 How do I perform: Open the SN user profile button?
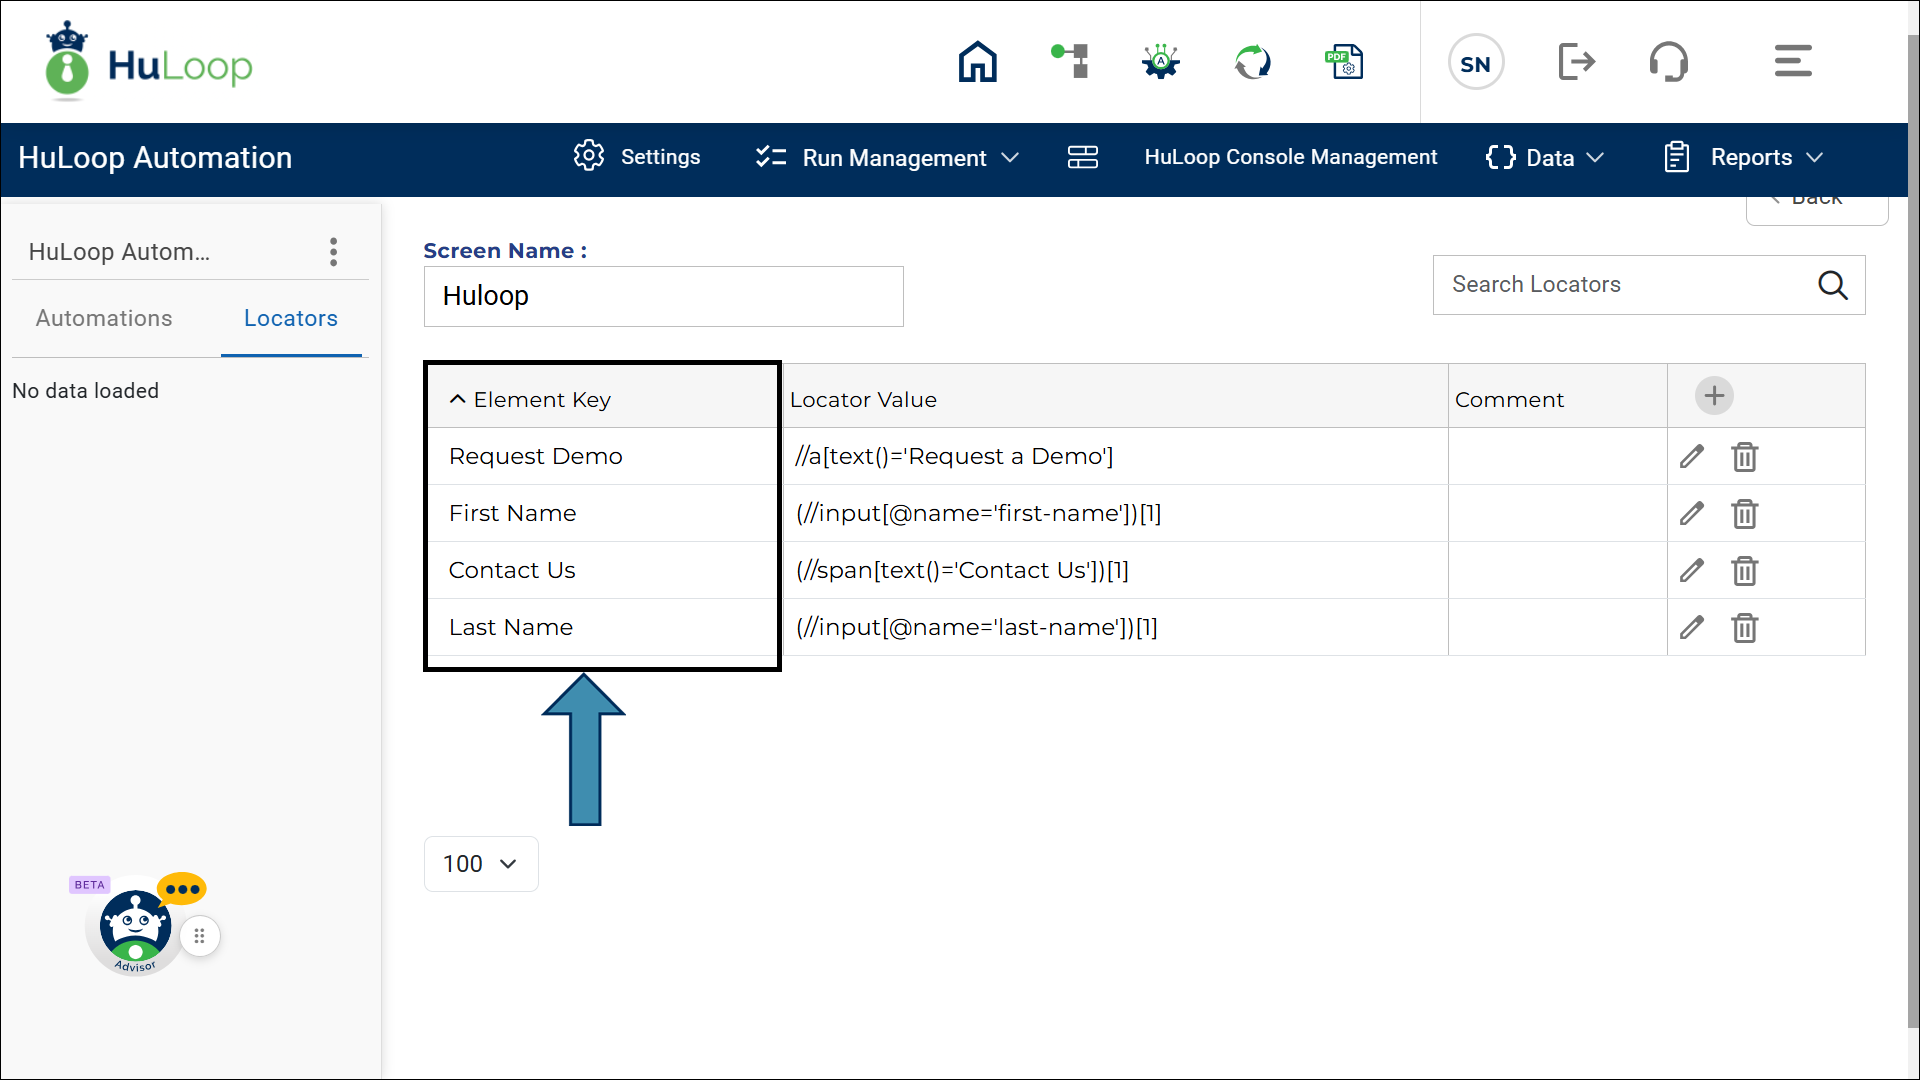click(x=1475, y=63)
